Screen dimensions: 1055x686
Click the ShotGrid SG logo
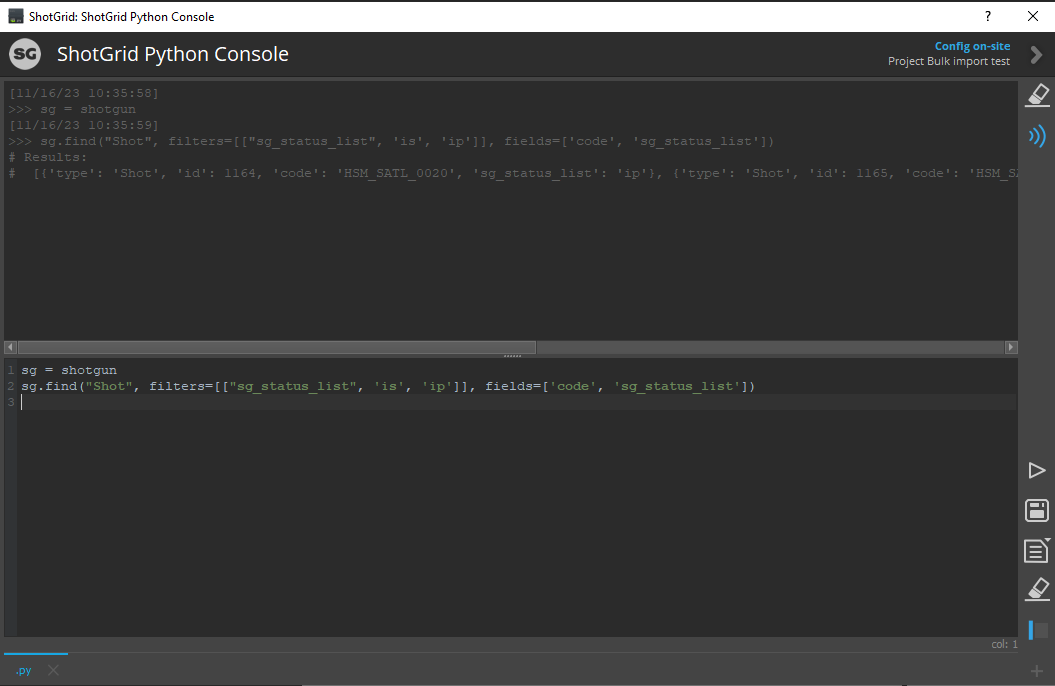24,54
